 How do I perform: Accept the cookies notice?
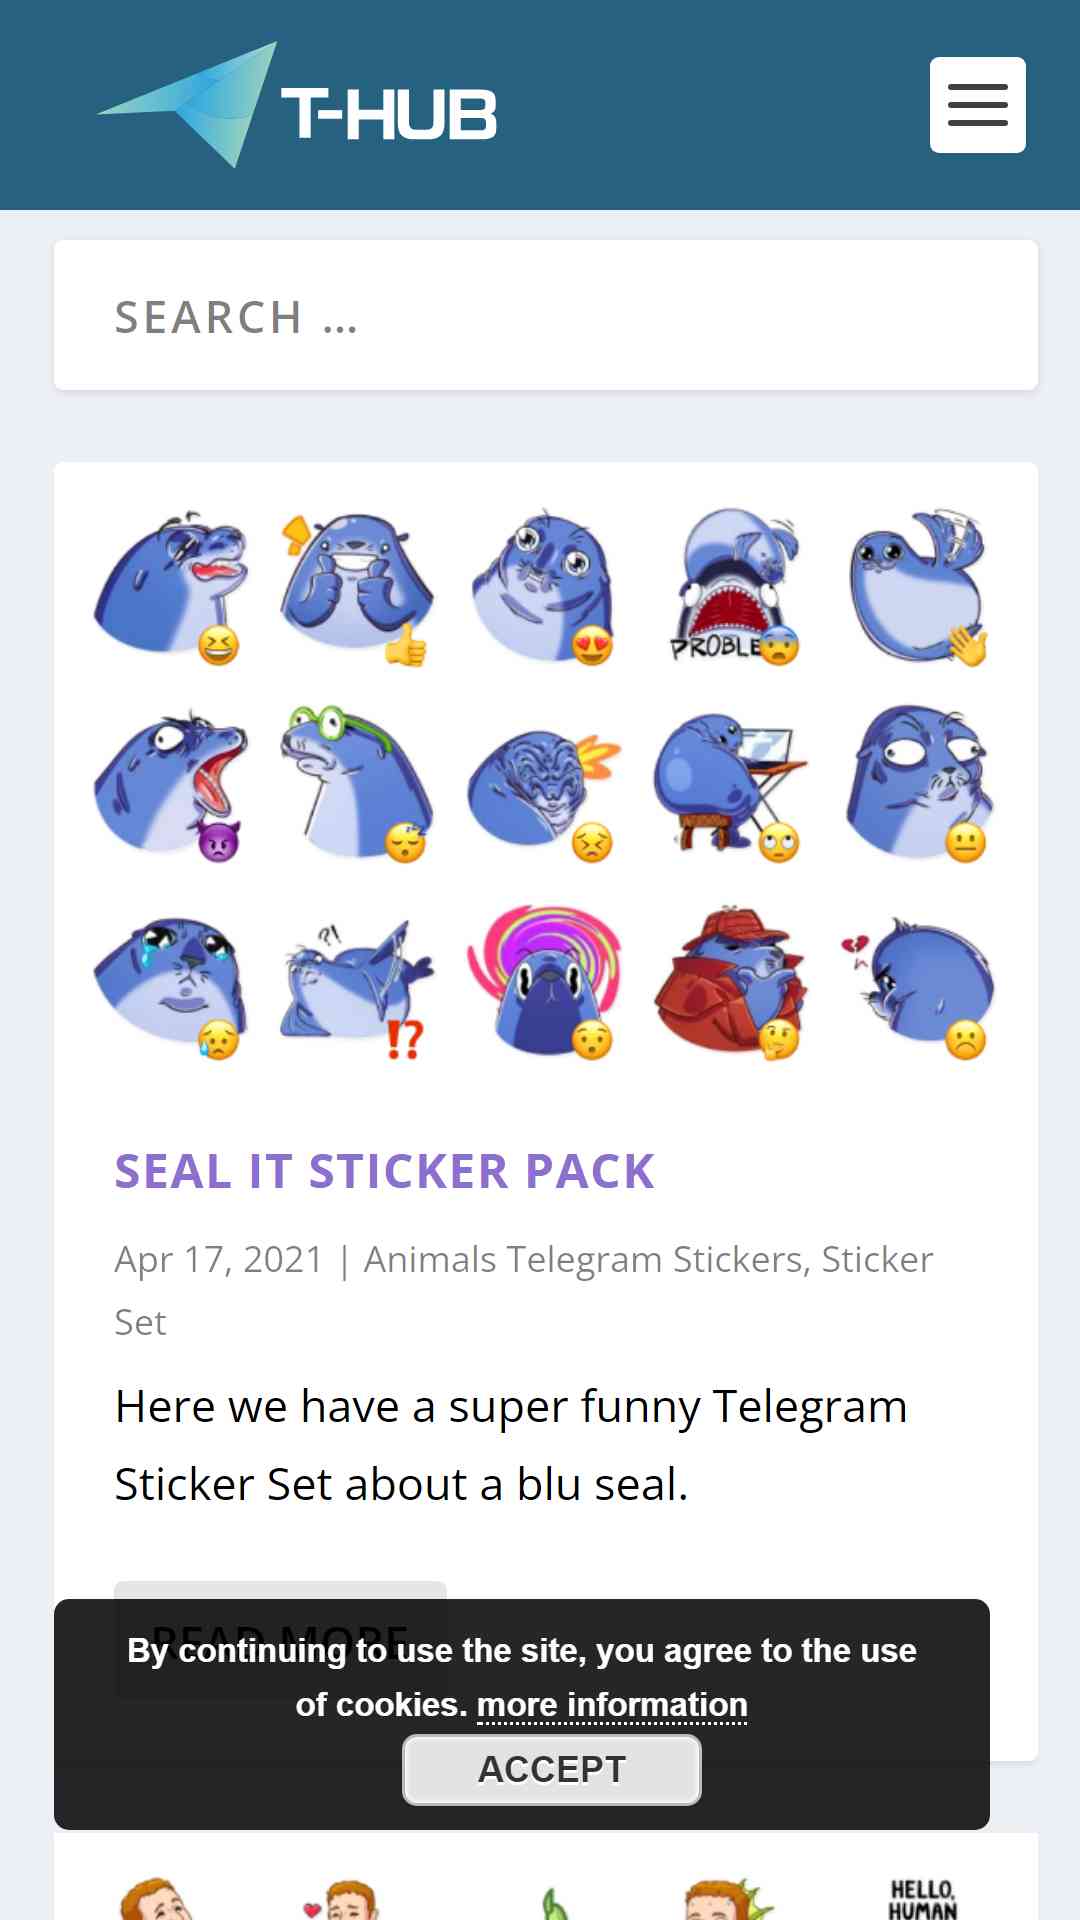[552, 1769]
